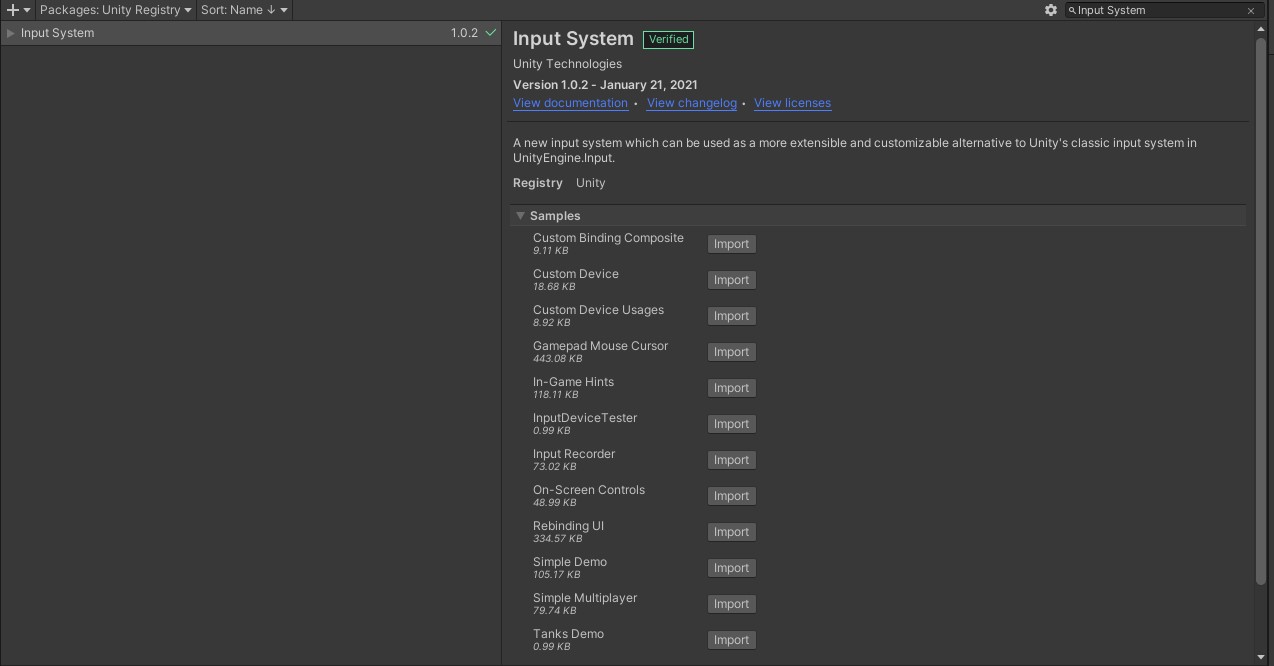Import the Gamepad Mouse Cursor sample
Screen dimensions: 1274x666
pyautogui.click(x=731, y=352)
